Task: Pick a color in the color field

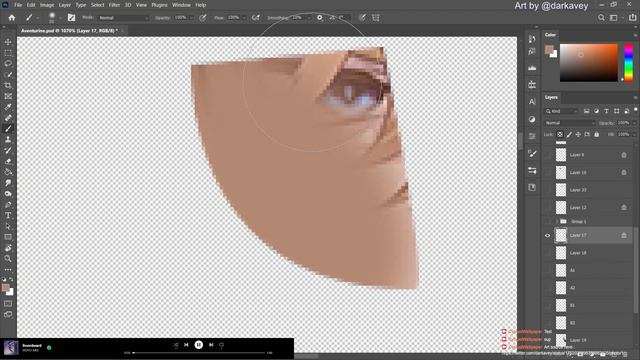Action: point(589,63)
